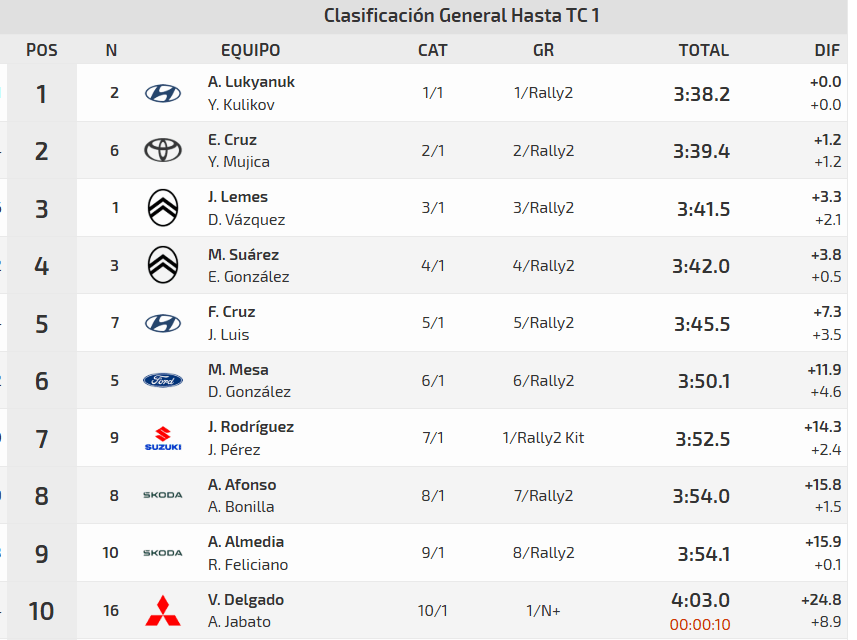Click the Toyota logo beside E. Cruz
This screenshot has width=857, height=640.
[163, 150]
